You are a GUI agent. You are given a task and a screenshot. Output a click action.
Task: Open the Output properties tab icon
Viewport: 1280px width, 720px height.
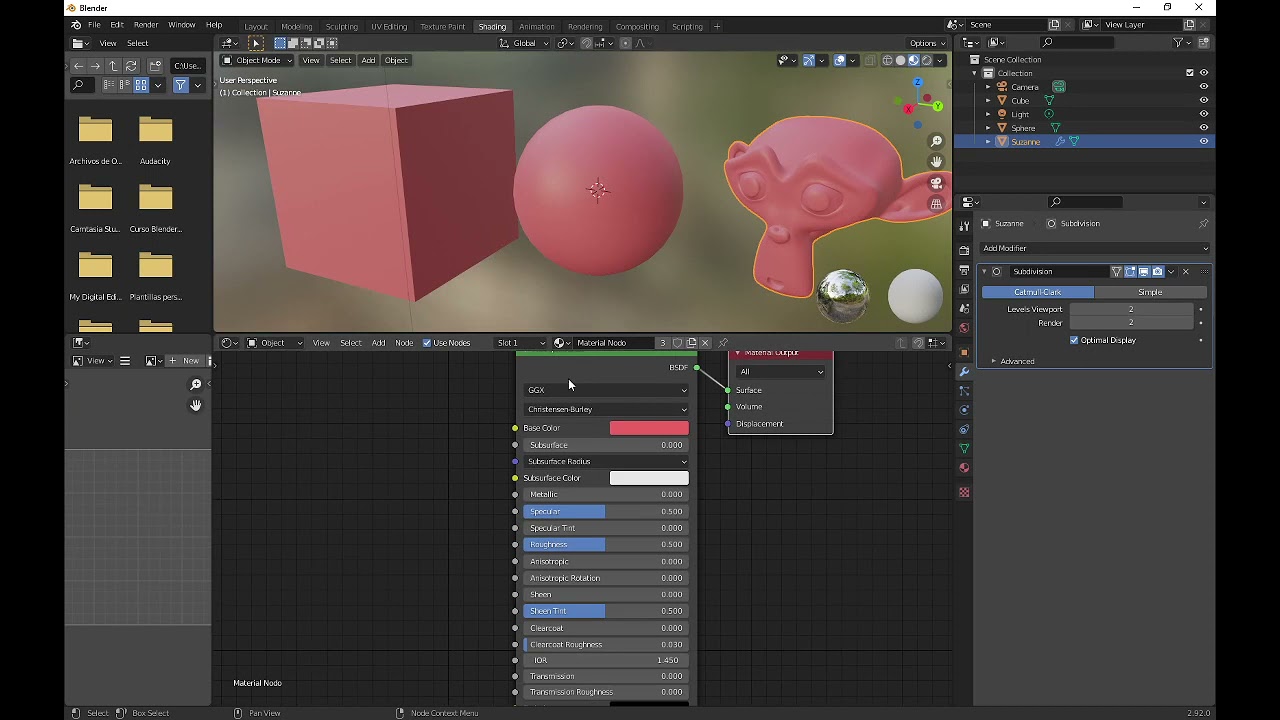tap(964, 270)
